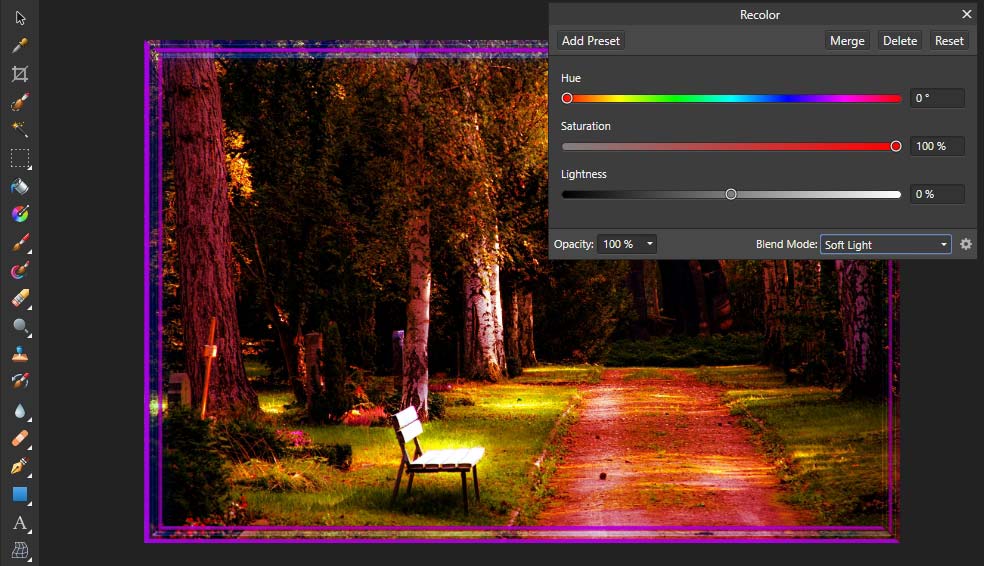This screenshot has height=566, width=984.
Task: Click the Merge button
Action: (847, 41)
